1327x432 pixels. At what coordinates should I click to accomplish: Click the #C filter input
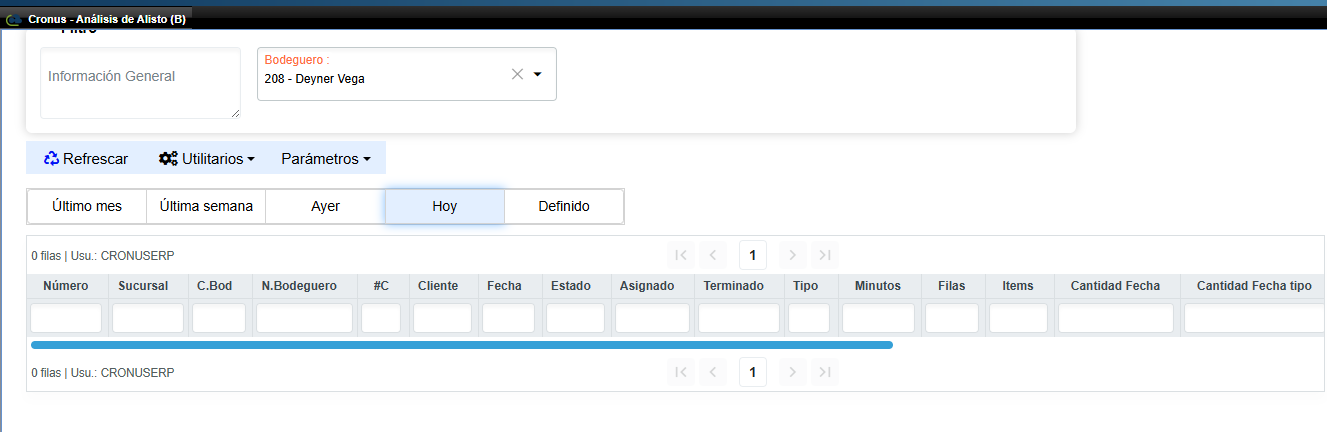[x=381, y=318]
